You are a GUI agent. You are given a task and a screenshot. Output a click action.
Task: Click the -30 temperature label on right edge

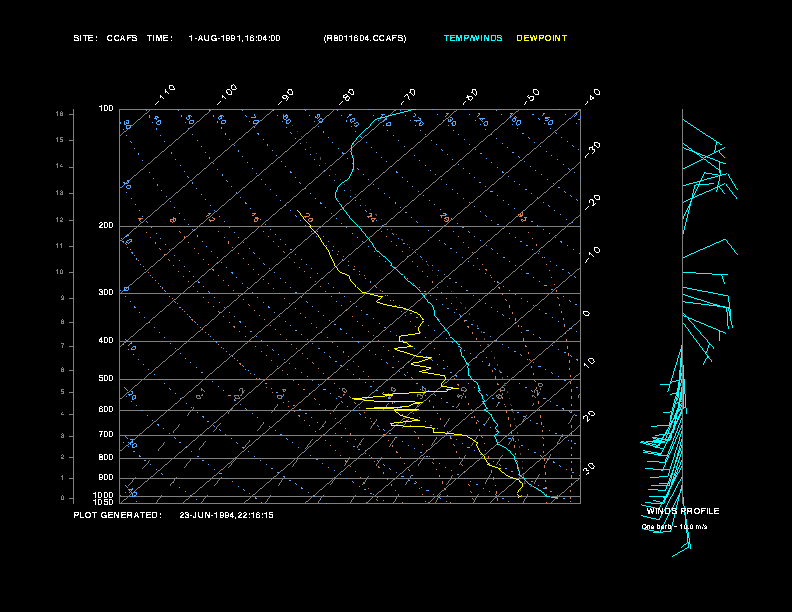(592, 149)
